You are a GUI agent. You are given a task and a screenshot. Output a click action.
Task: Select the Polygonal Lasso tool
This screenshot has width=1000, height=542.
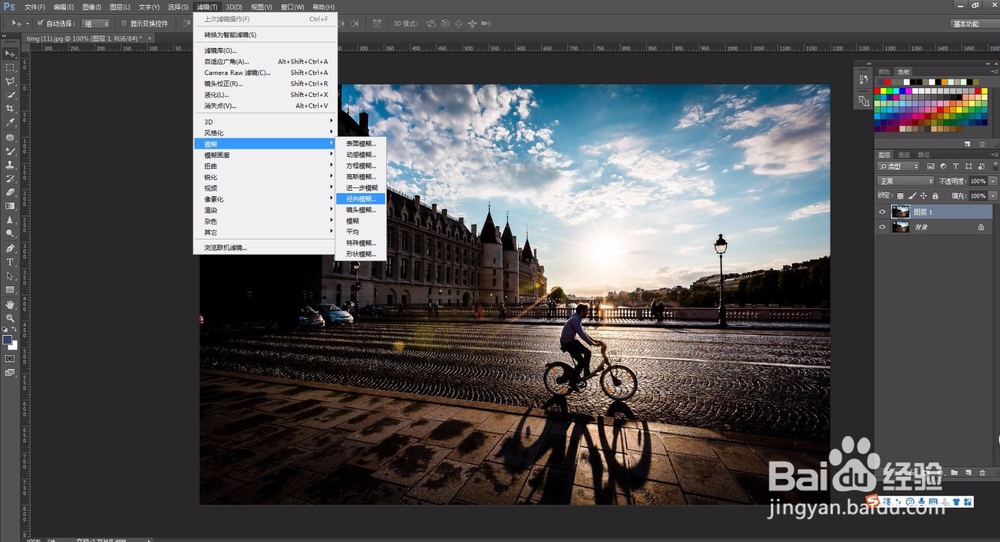pyautogui.click(x=10, y=81)
